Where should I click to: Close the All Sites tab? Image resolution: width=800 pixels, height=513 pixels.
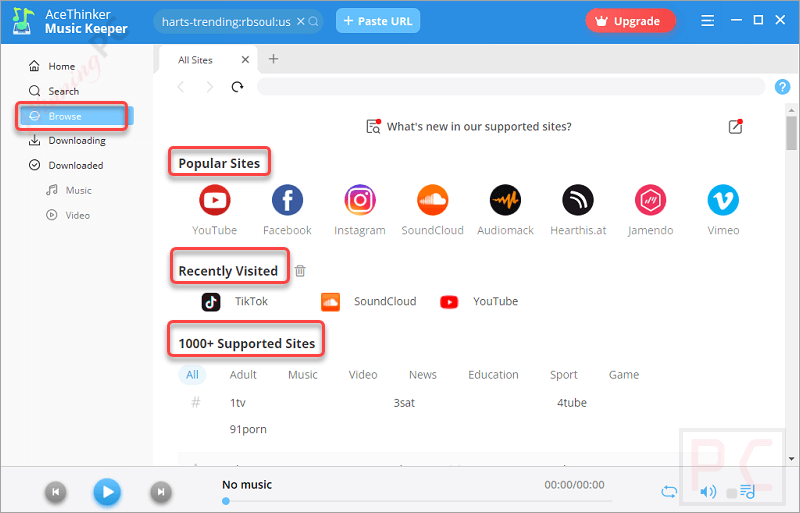point(245,60)
